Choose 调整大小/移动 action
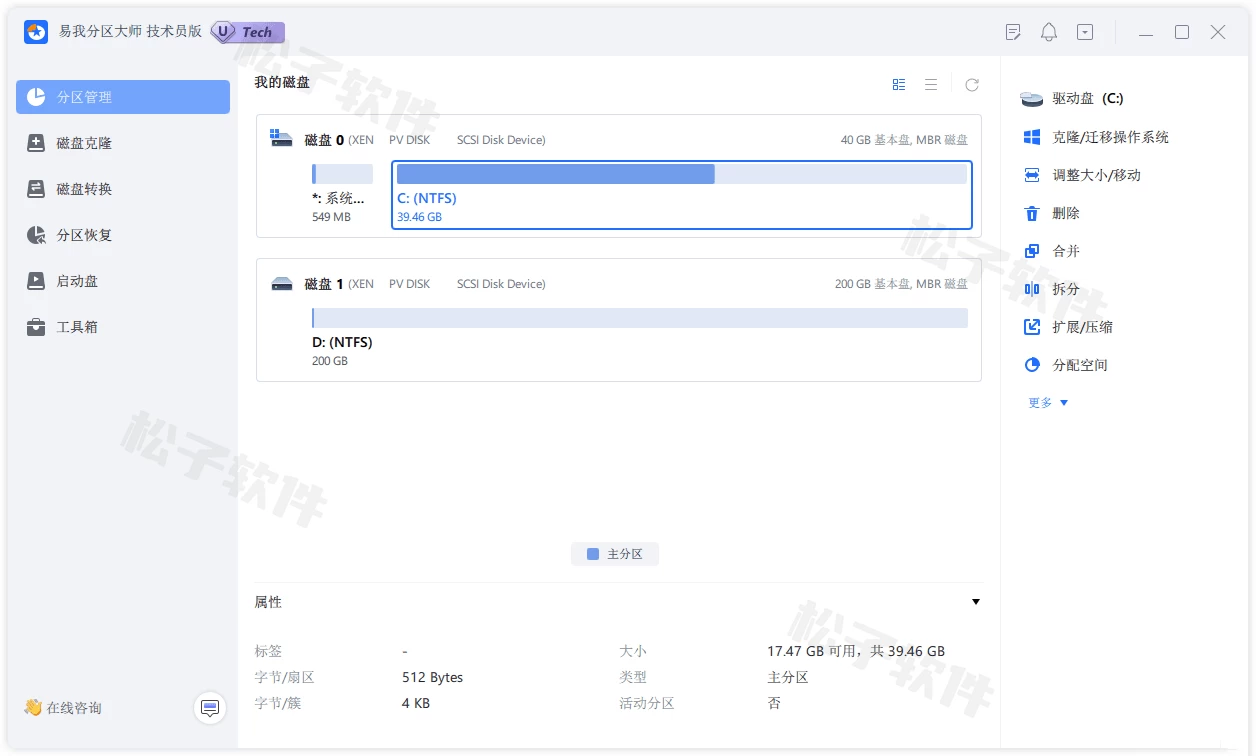The image size is (1256, 756). [1096, 175]
